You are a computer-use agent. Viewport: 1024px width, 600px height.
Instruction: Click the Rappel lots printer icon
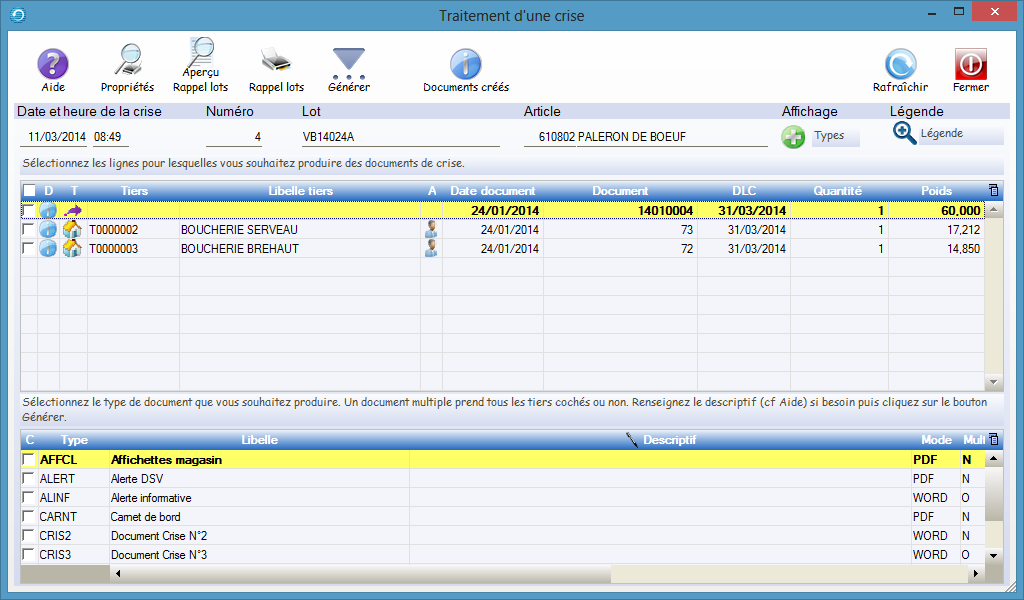coord(276,63)
